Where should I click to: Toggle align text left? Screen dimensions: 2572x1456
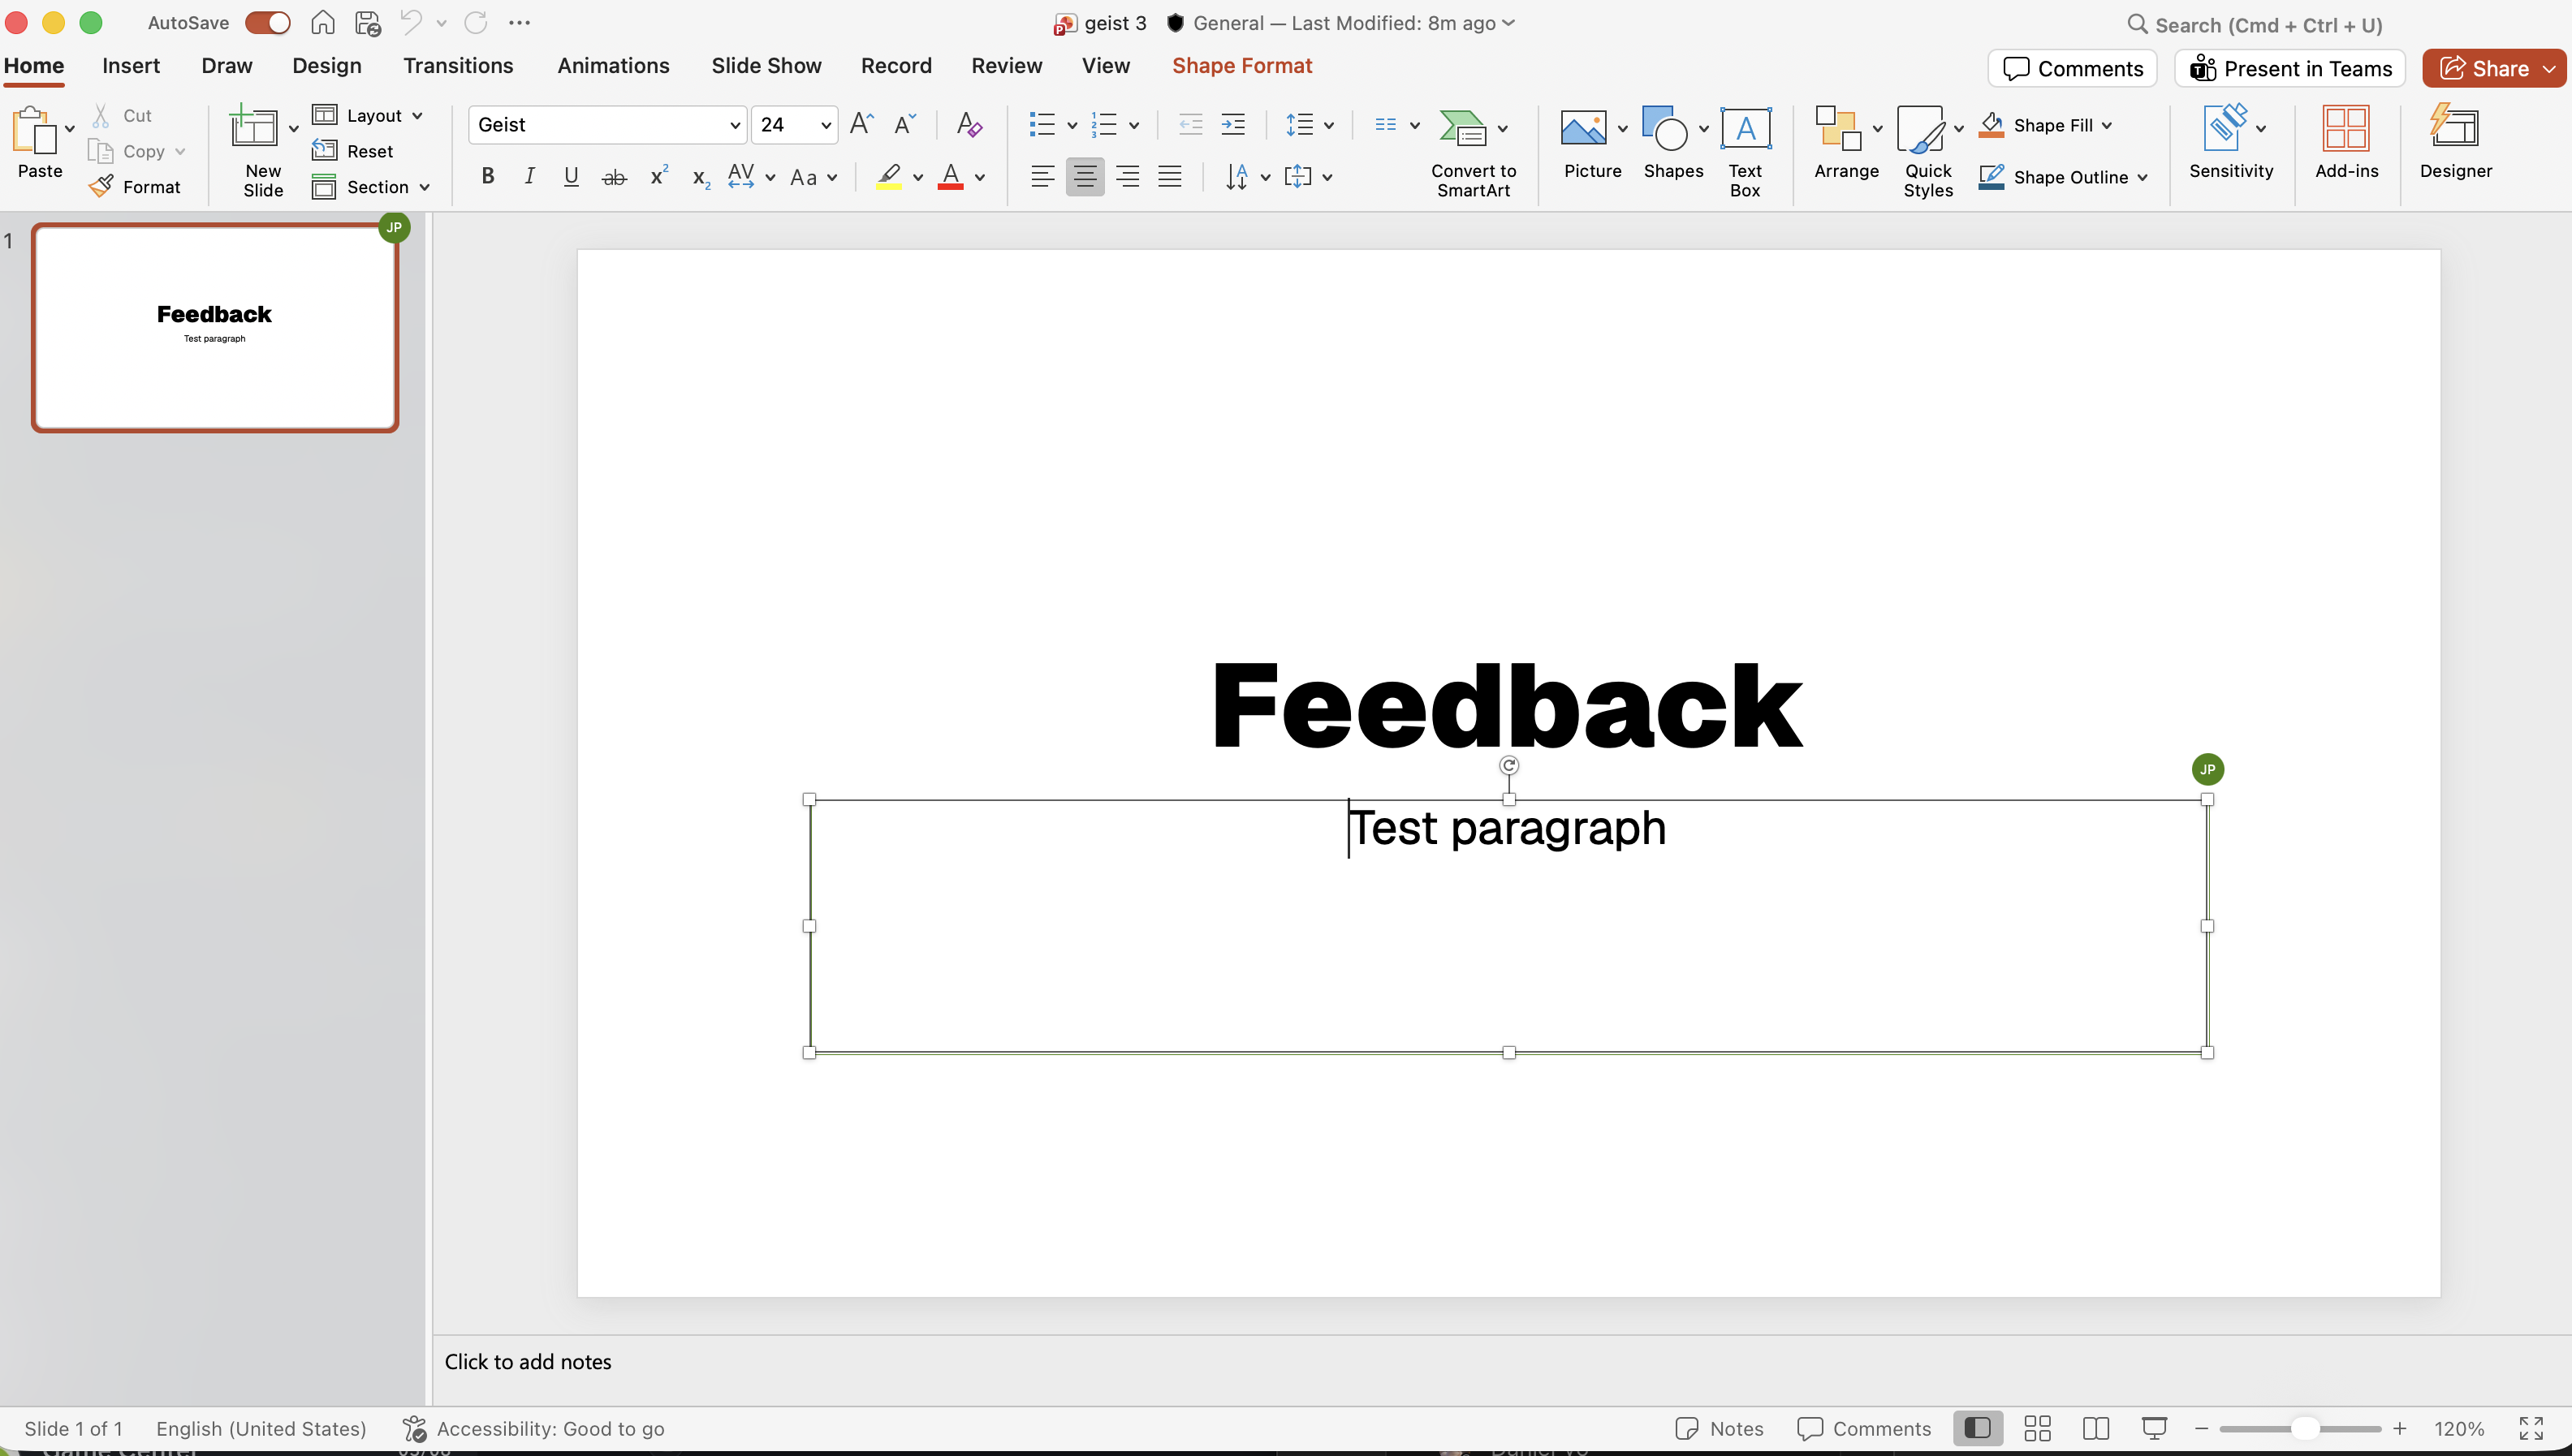tap(1042, 177)
